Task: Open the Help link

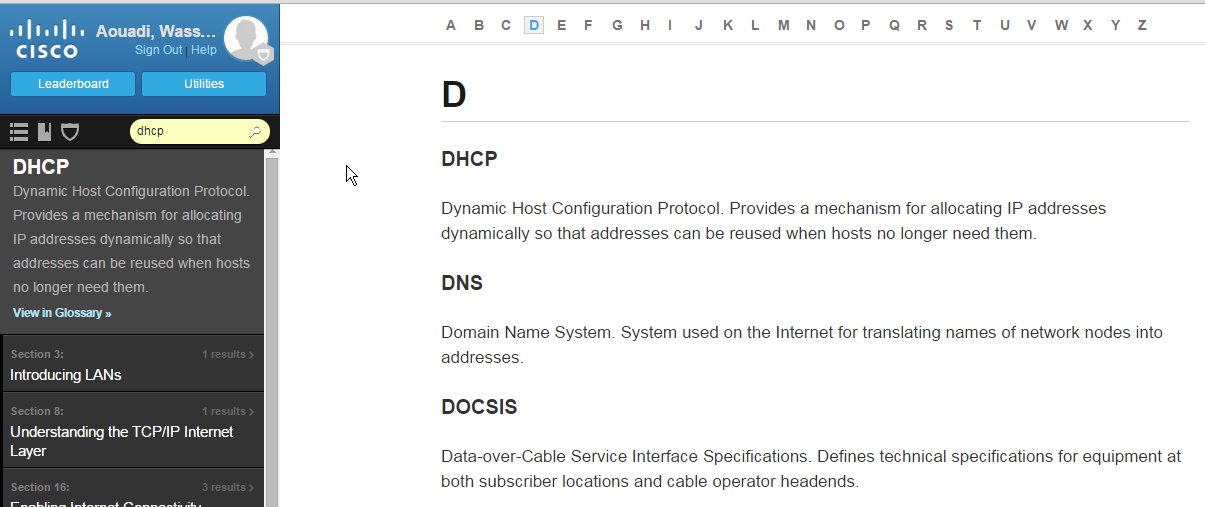Action: click(204, 50)
